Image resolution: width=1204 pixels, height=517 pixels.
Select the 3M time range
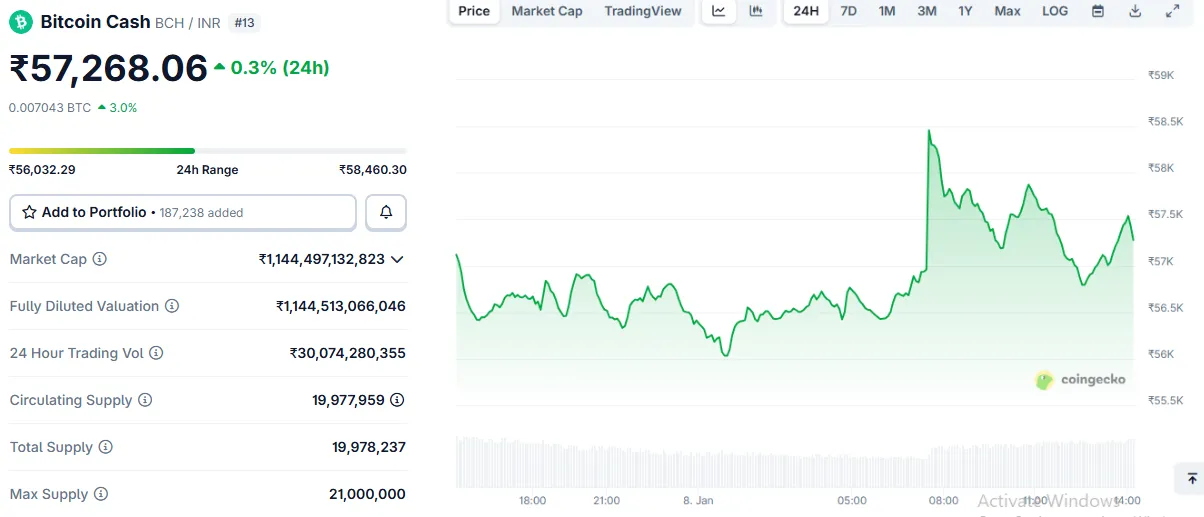pyautogui.click(x=927, y=11)
